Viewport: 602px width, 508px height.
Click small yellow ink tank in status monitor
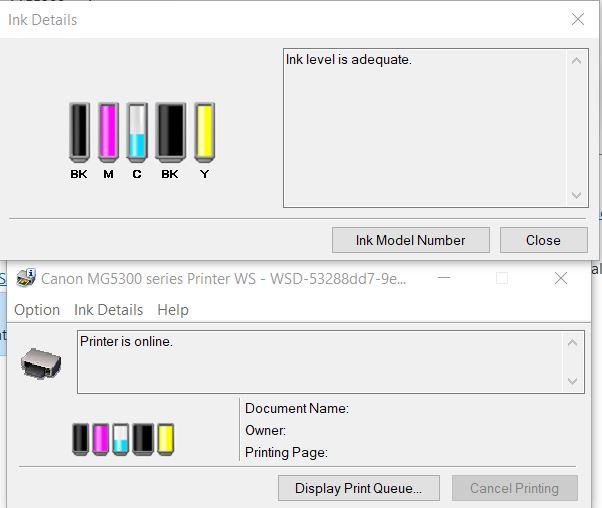pyautogui.click(x=166, y=439)
